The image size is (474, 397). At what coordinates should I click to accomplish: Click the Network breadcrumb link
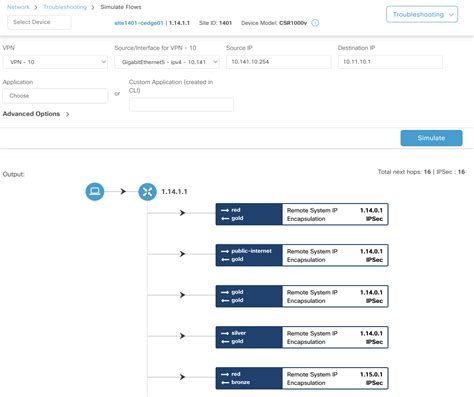click(x=18, y=7)
